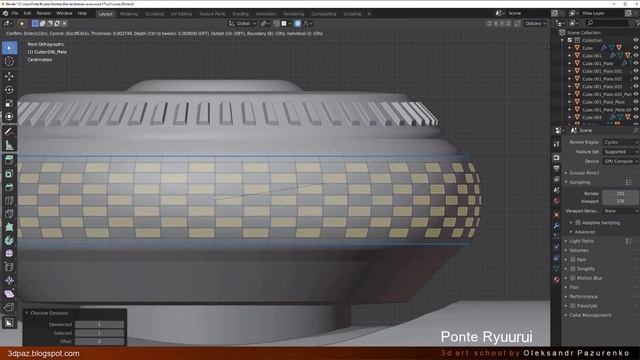Open the Output properties tab
Image resolution: width=640 pixels, height=360 pixels.
click(x=556, y=168)
